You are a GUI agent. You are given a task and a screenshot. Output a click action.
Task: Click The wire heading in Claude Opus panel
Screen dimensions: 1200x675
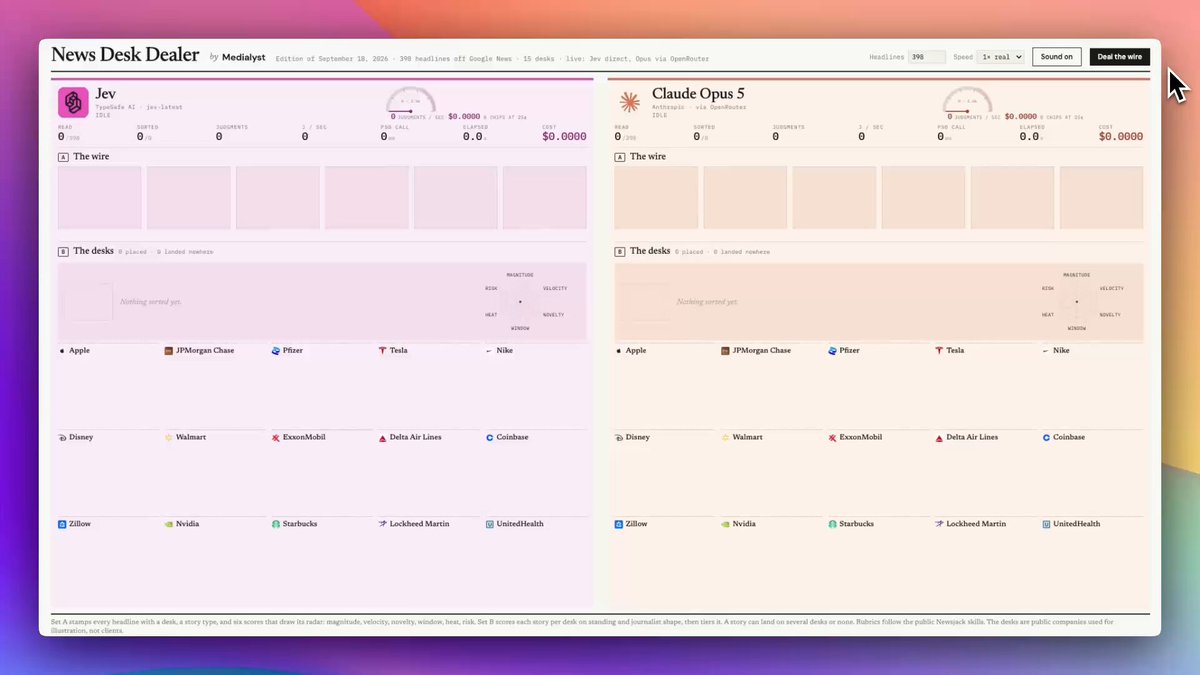(648, 157)
